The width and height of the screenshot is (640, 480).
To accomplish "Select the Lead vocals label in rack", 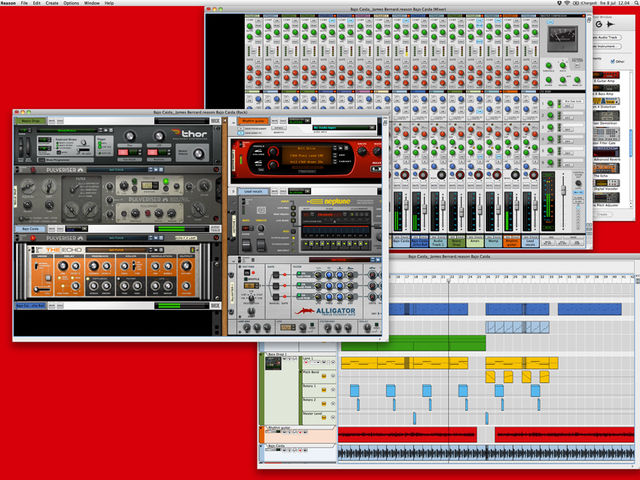I will (253, 191).
